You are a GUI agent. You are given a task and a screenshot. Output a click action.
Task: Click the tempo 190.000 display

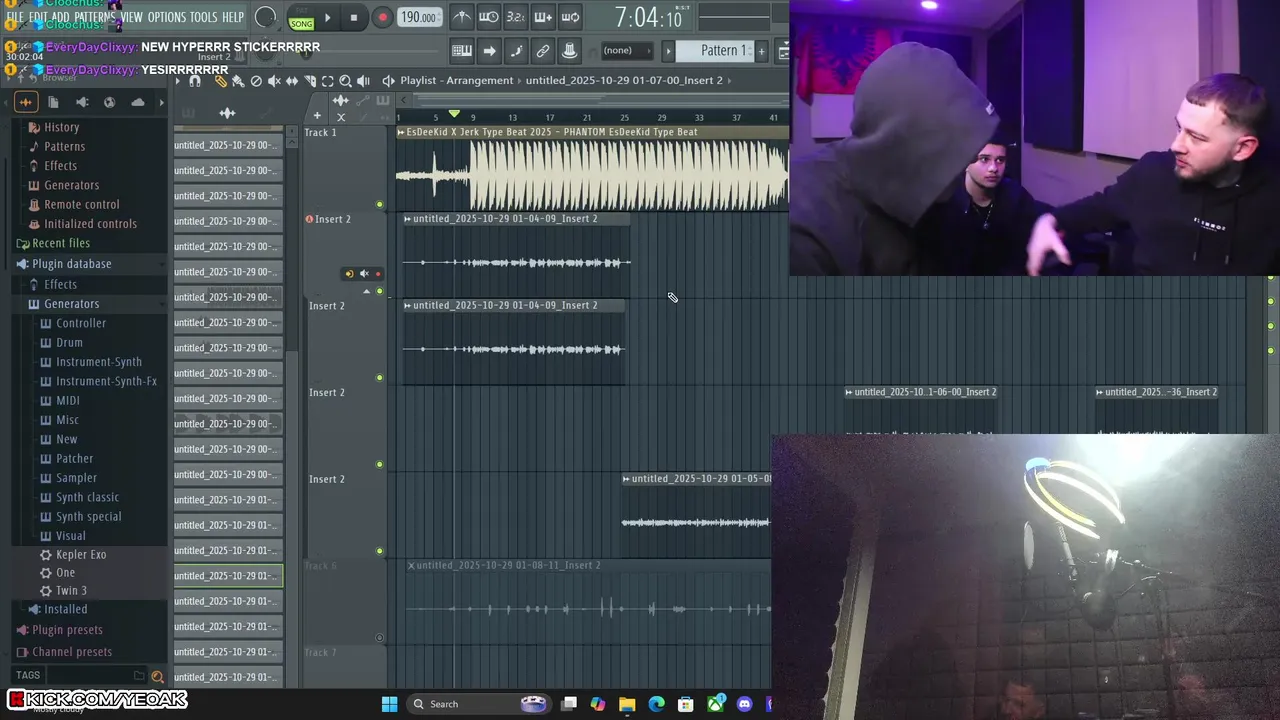point(419,17)
